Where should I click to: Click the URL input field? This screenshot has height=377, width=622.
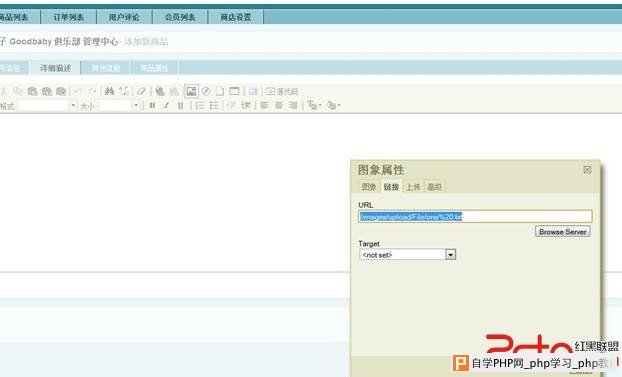[x=475, y=217]
